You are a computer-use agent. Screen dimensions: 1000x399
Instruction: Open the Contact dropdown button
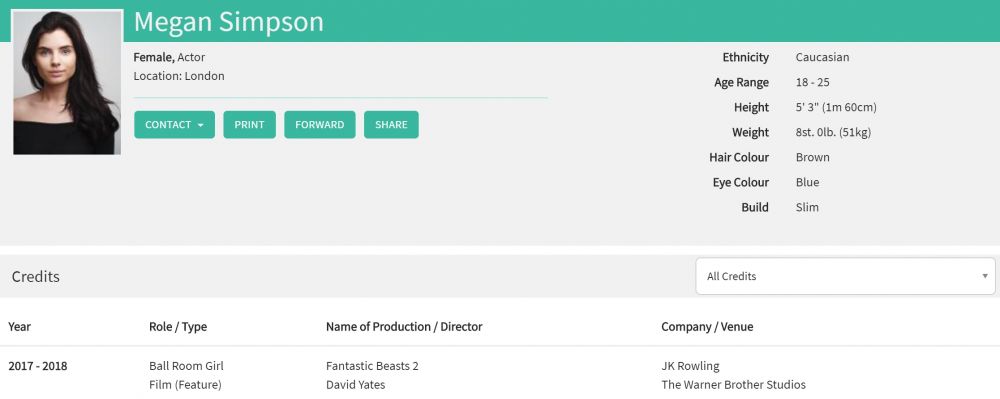click(x=174, y=125)
